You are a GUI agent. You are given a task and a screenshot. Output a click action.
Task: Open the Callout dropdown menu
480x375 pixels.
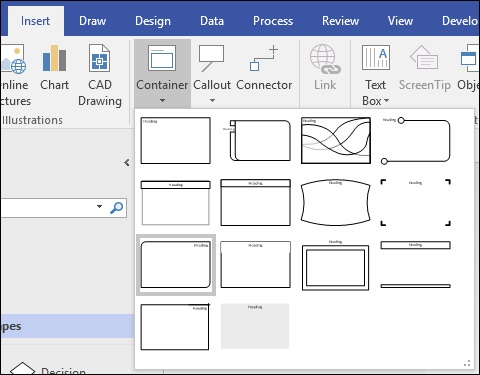coord(212,100)
